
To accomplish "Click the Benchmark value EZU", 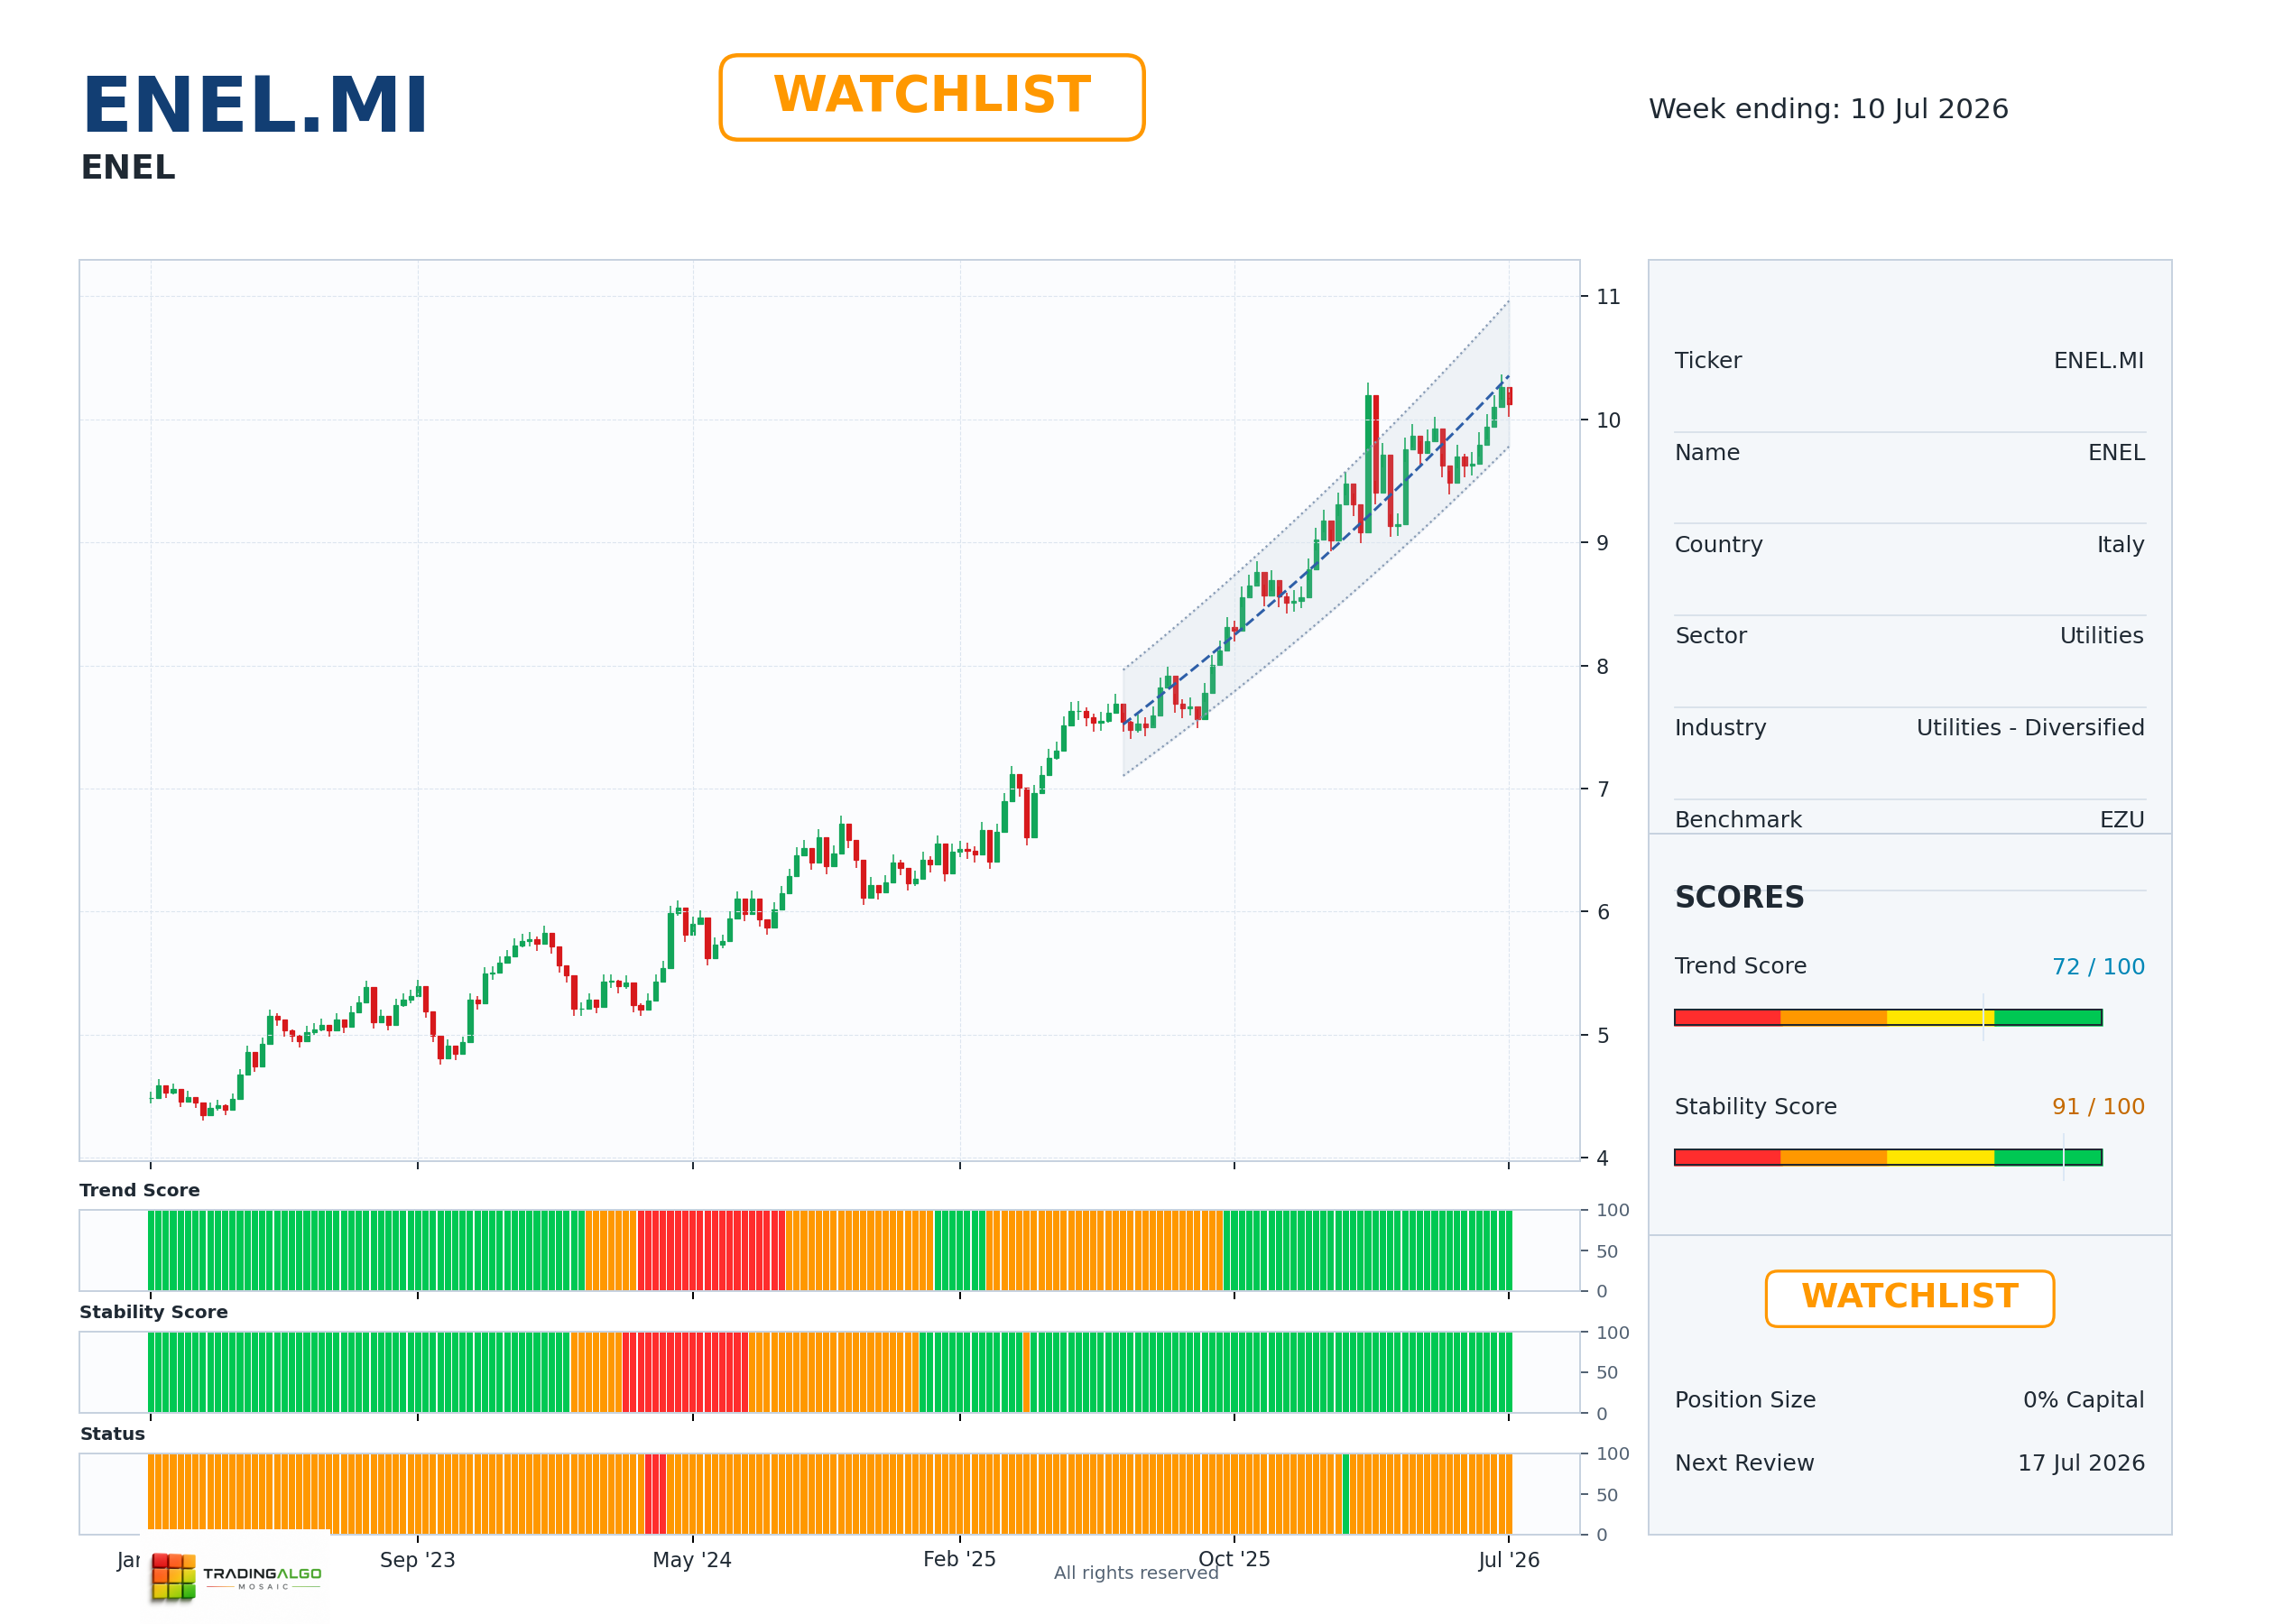I will click(x=2122, y=819).
